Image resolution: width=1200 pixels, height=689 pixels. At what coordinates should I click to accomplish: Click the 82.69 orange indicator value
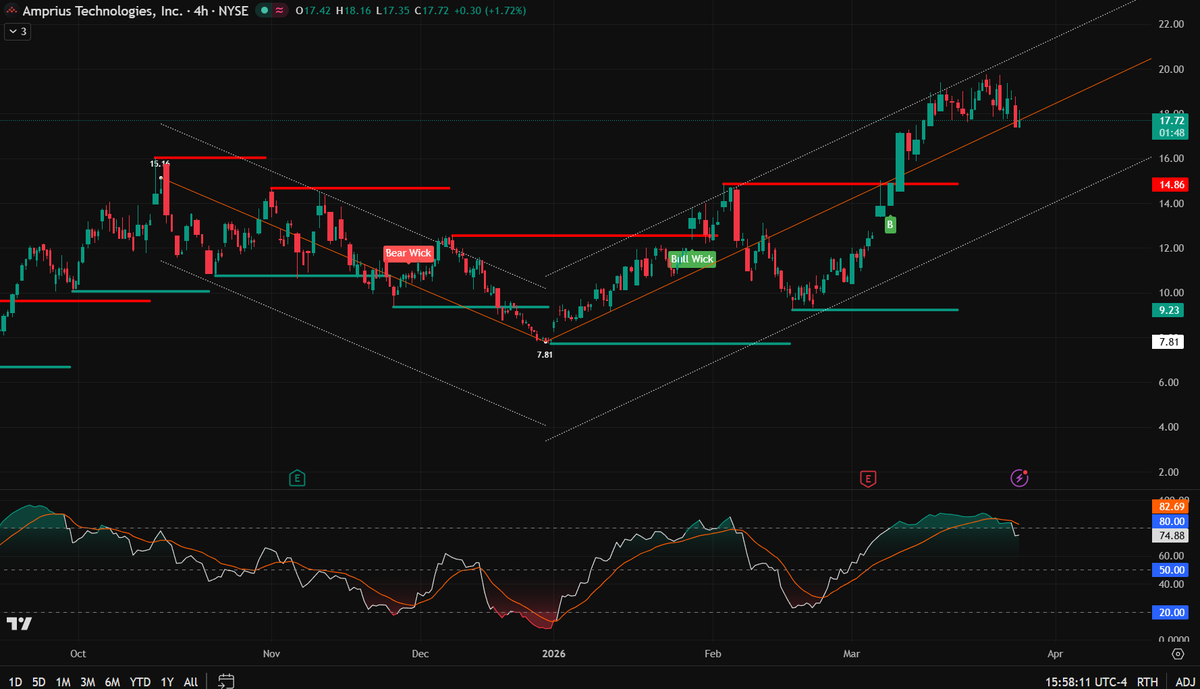coord(1172,507)
